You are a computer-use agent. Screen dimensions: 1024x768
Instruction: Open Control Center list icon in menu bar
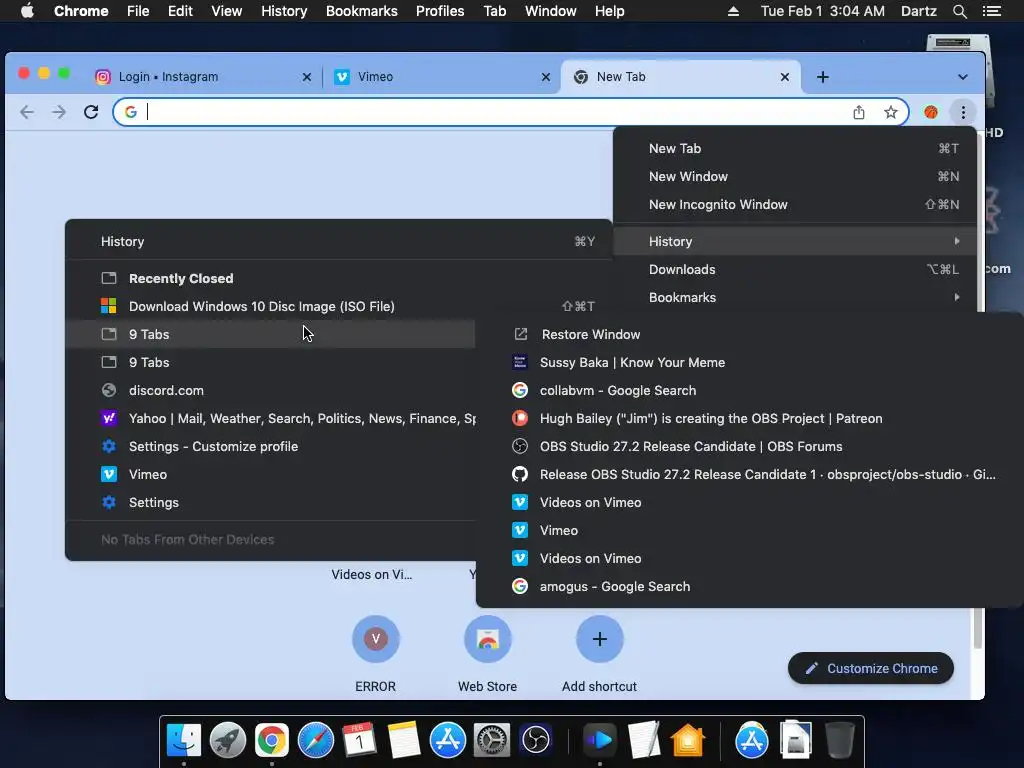(x=991, y=11)
